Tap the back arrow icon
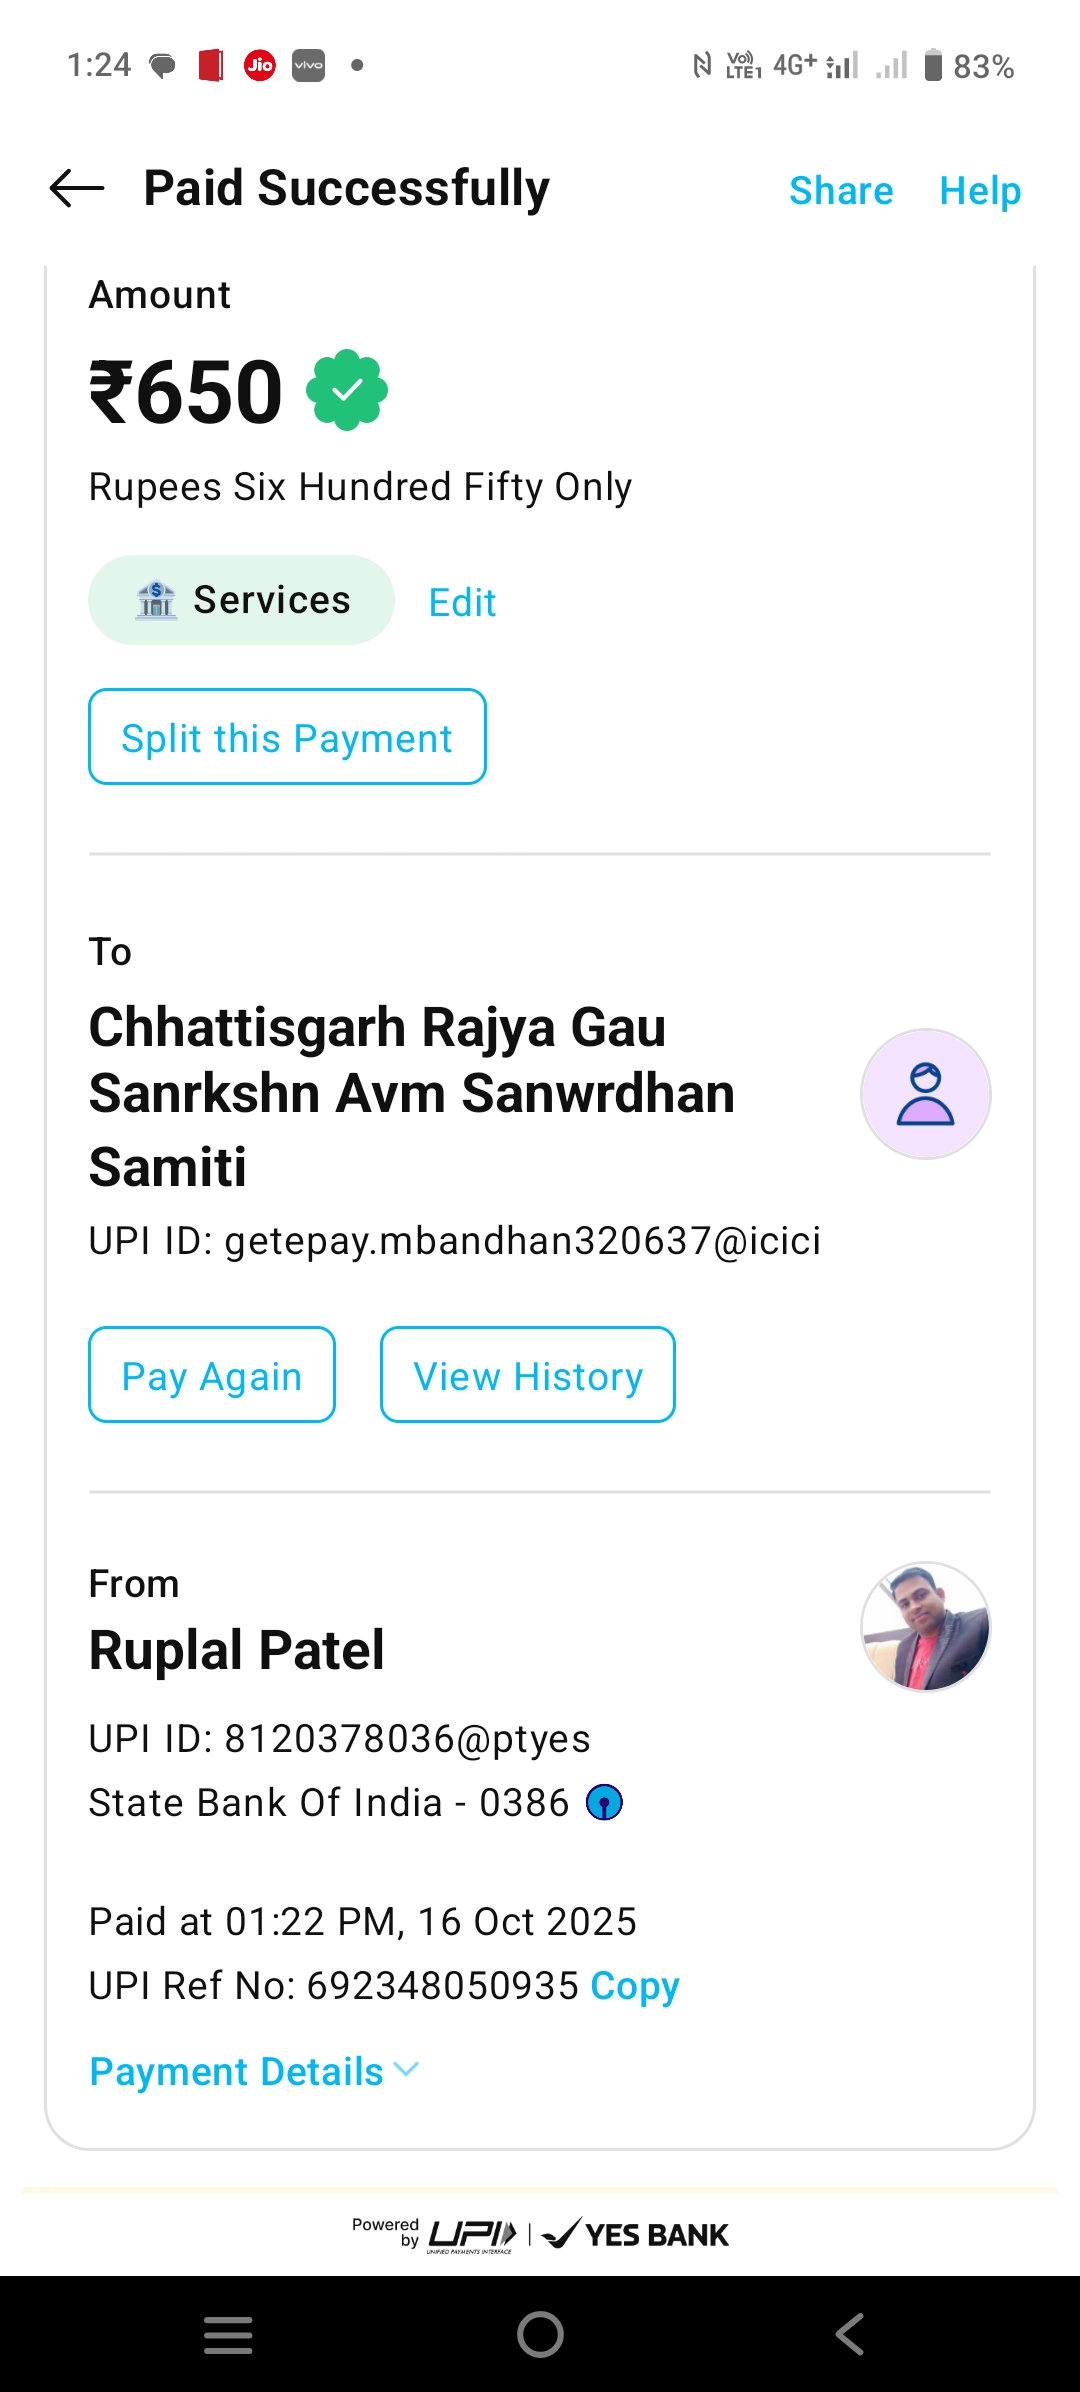 point(77,188)
